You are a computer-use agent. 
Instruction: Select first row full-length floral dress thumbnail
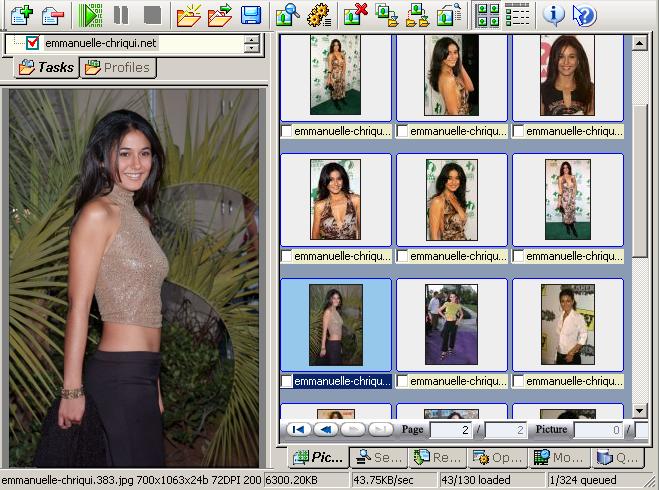tap(335, 75)
